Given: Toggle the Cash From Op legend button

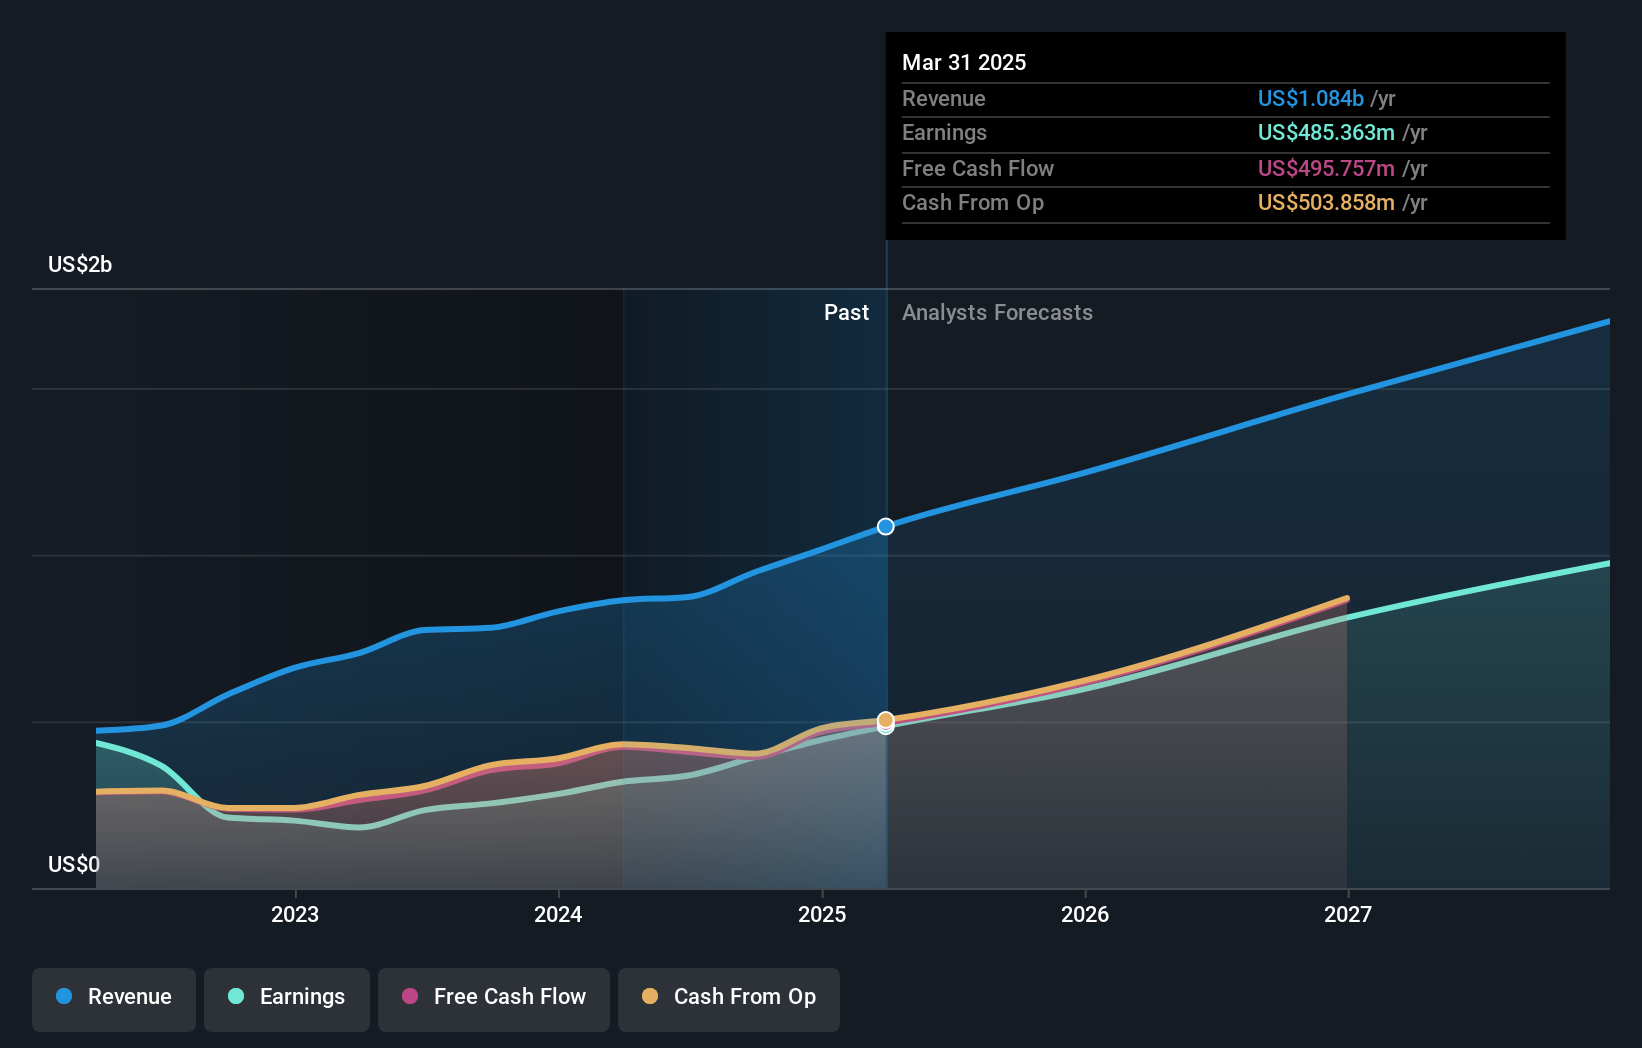Looking at the screenshot, I should 729,999.
